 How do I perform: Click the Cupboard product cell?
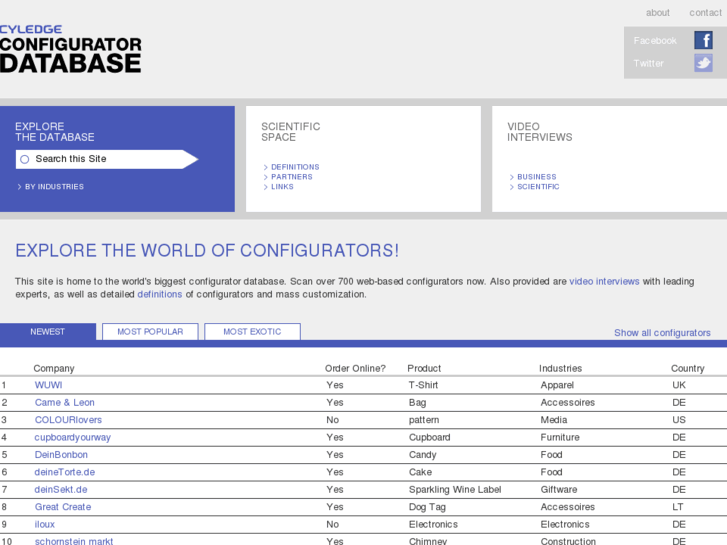pyautogui.click(x=429, y=437)
